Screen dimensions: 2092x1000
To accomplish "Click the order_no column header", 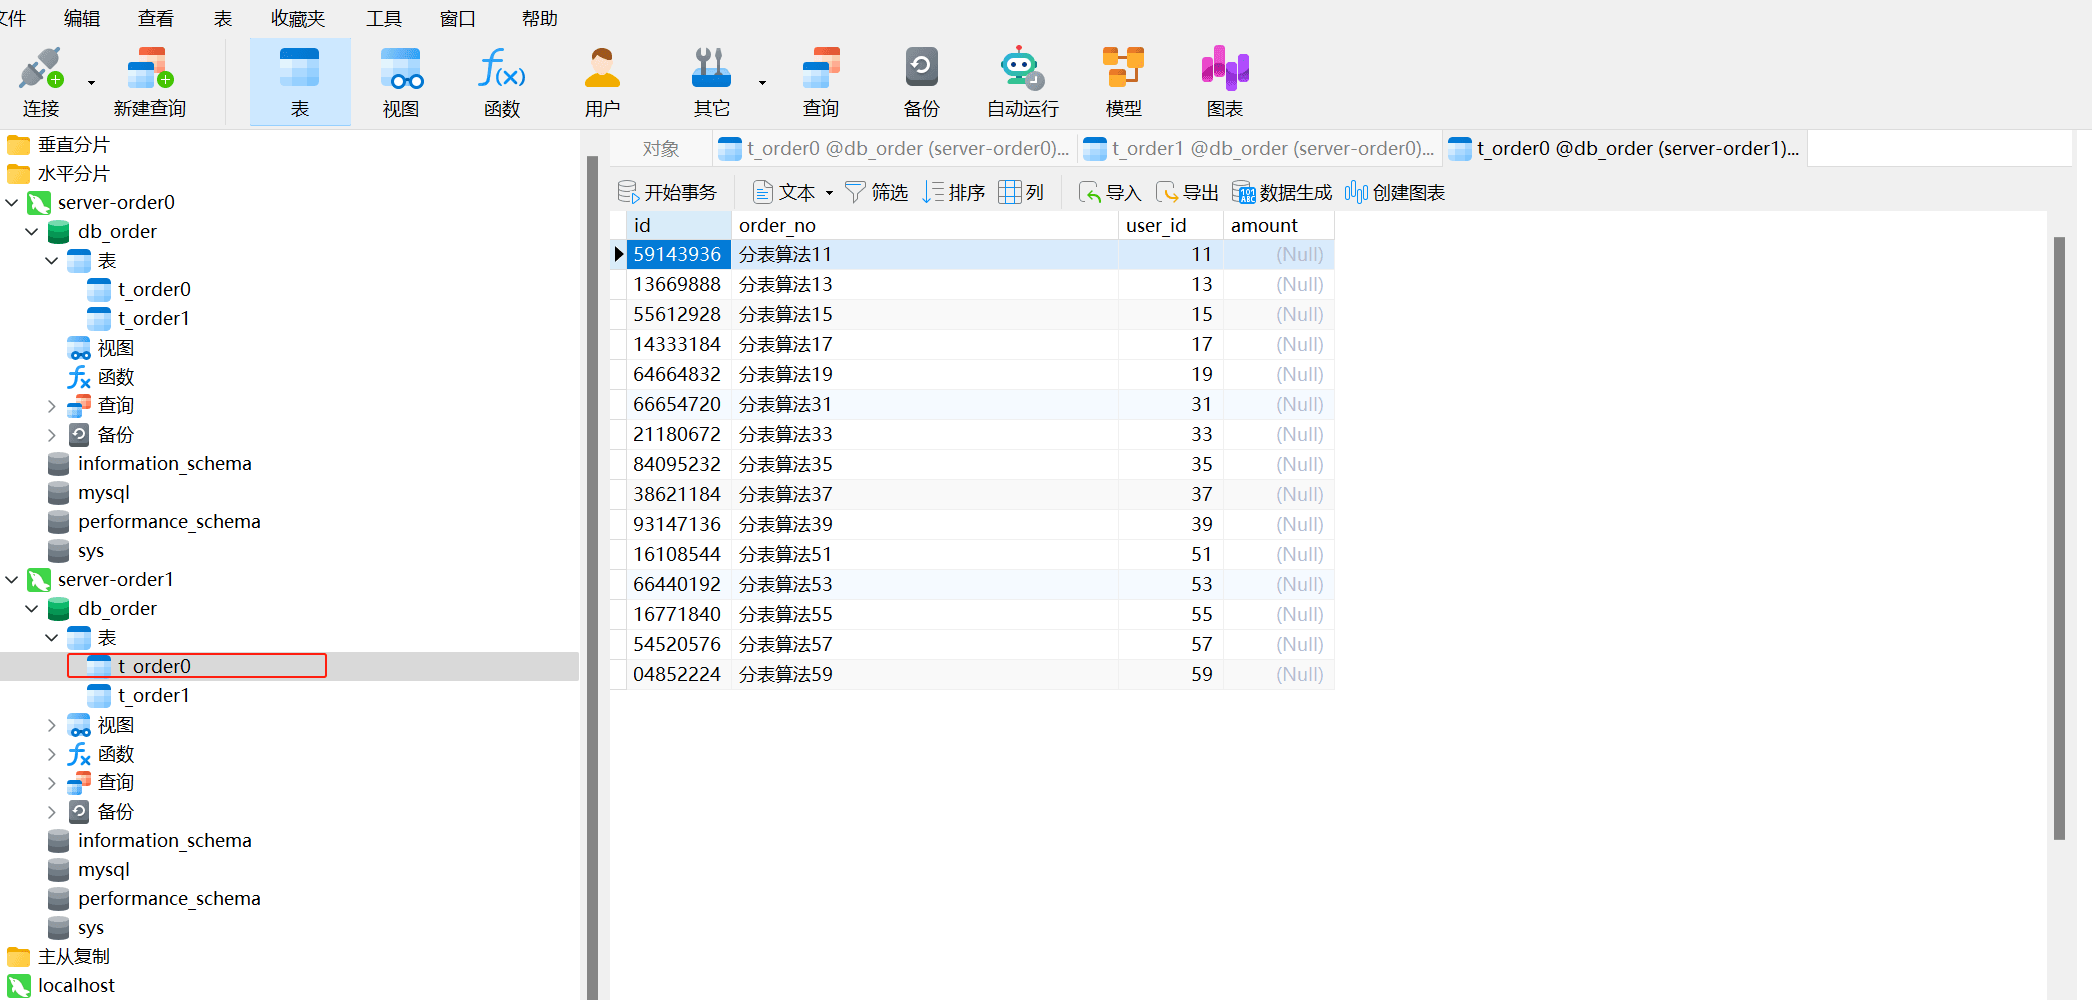I will (x=924, y=226).
